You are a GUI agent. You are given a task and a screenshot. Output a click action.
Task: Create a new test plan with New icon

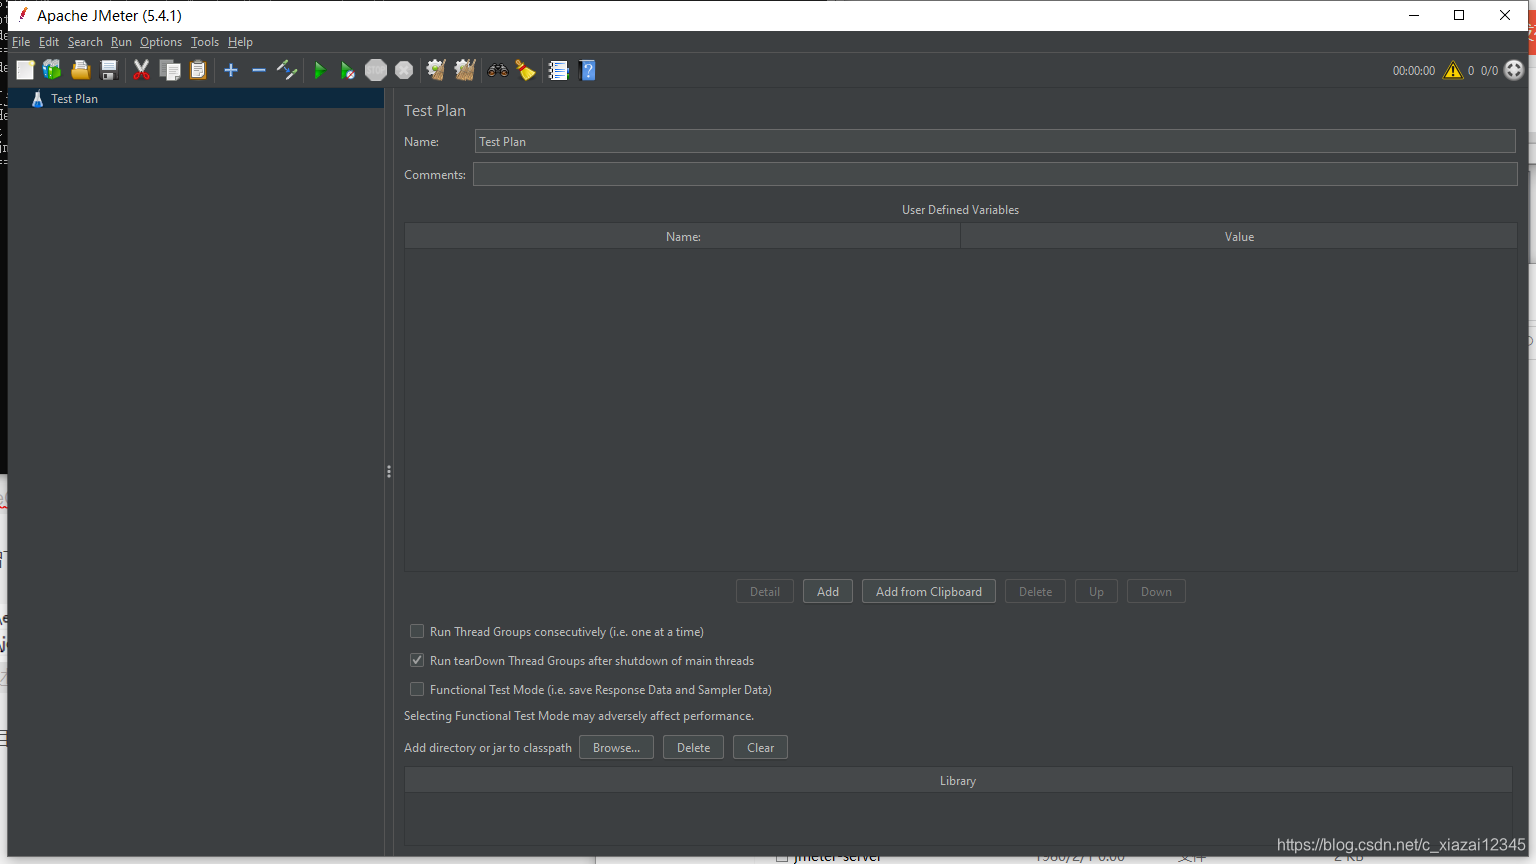point(25,70)
